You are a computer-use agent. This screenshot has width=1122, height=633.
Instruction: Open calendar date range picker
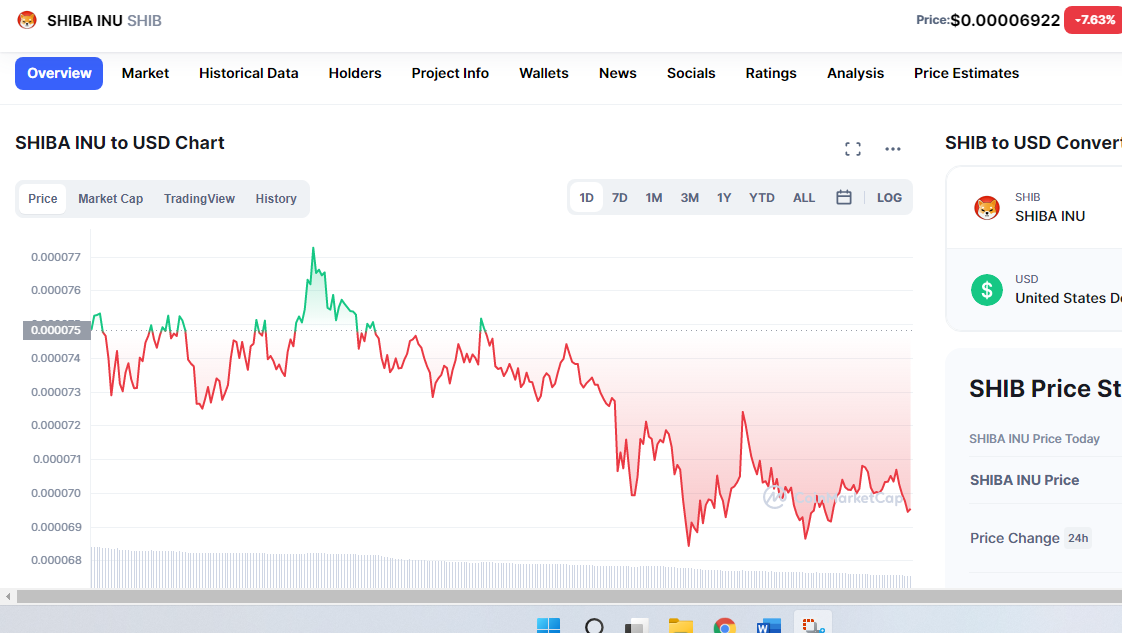pyautogui.click(x=844, y=197)
